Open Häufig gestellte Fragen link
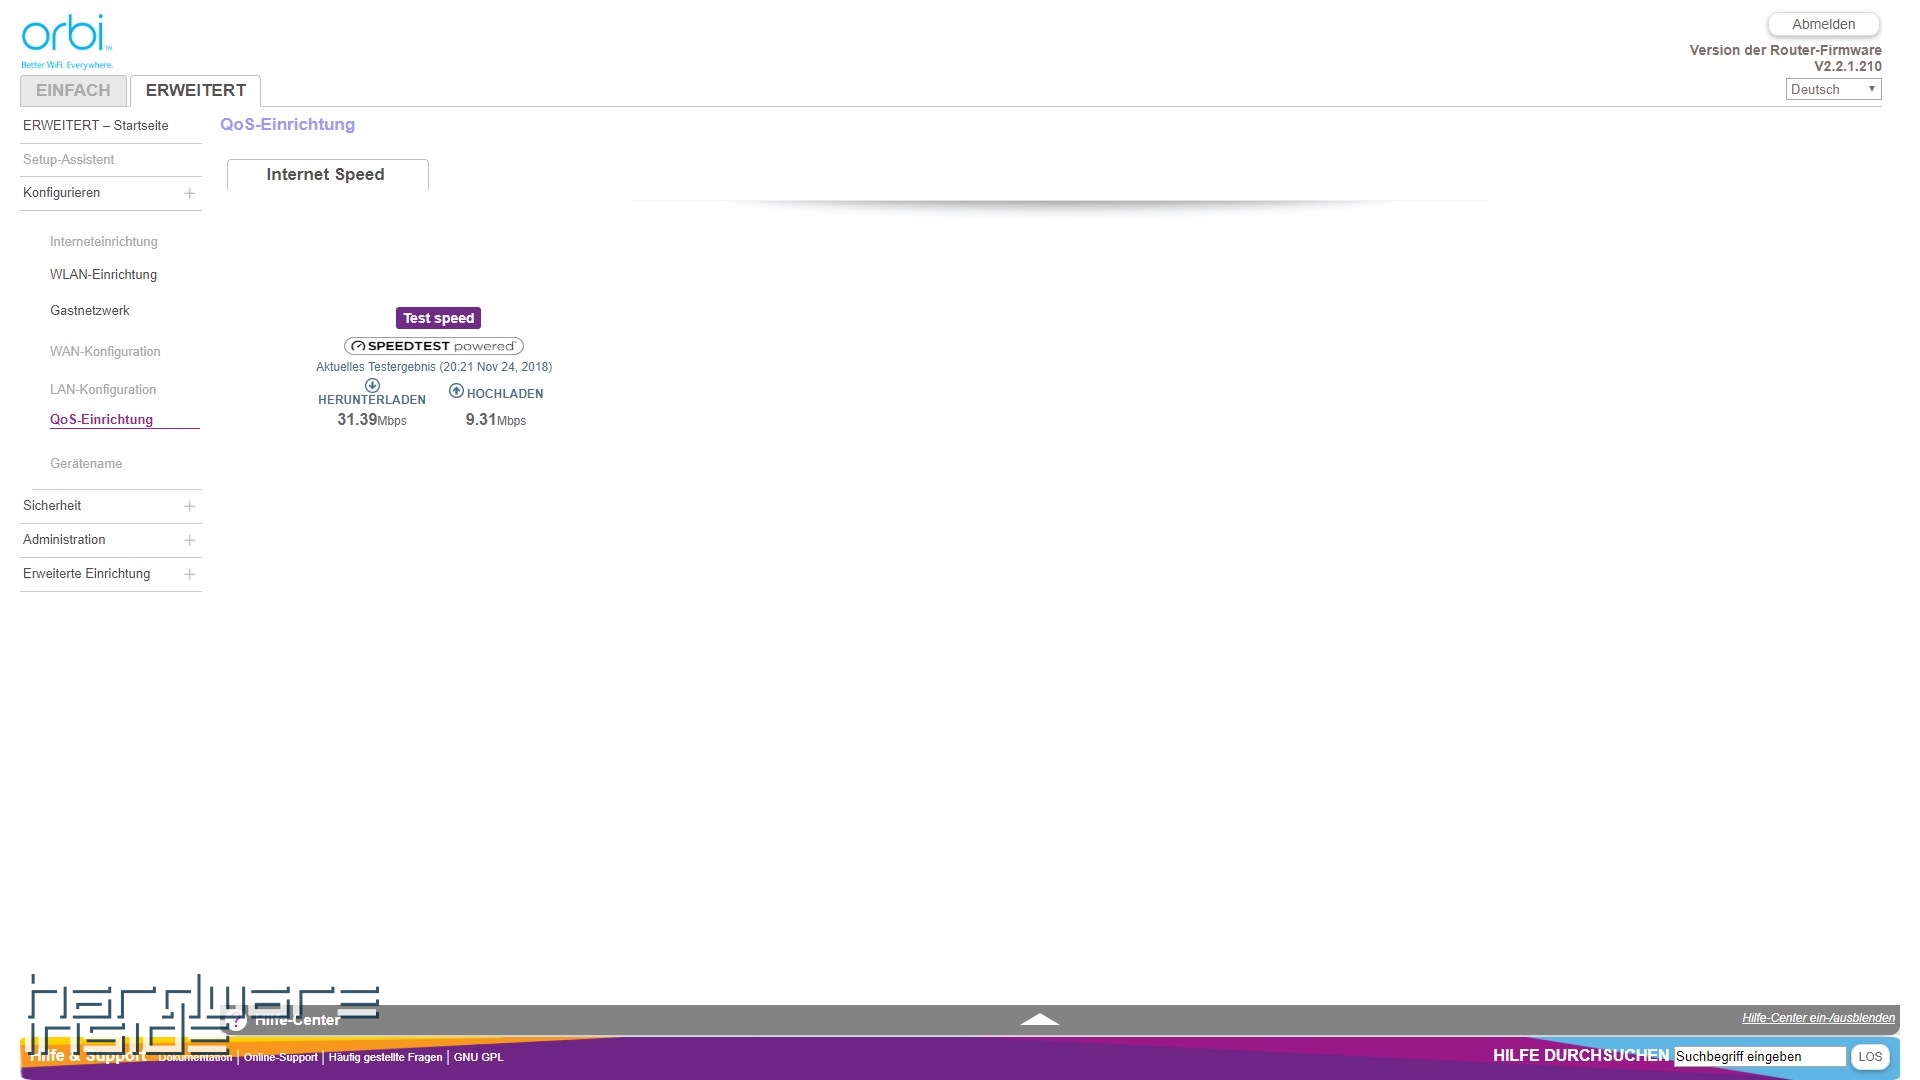 [385, 1057]
